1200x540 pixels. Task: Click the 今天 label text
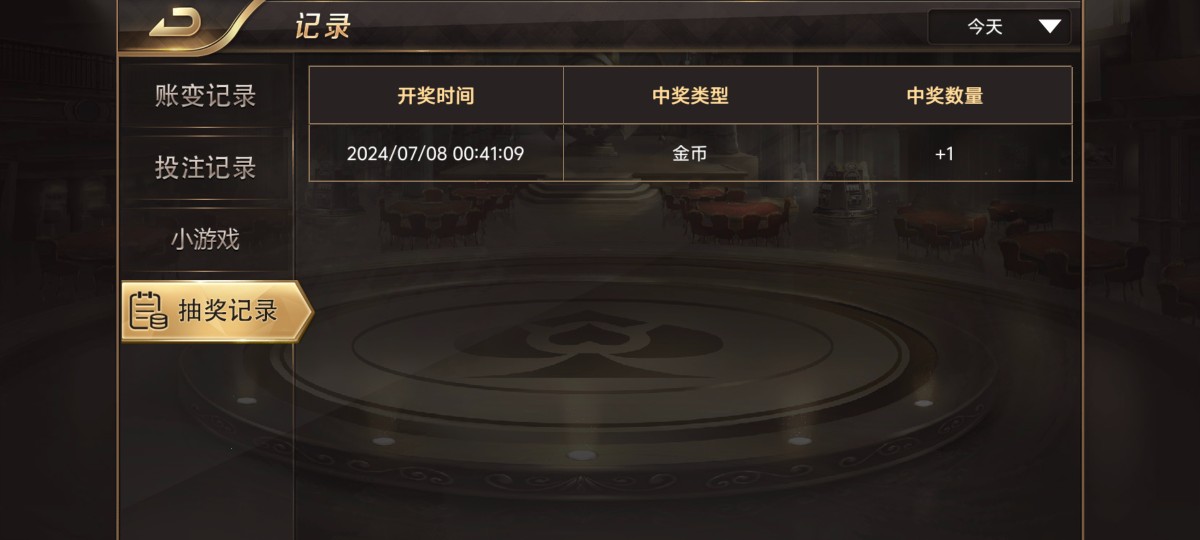985,27
